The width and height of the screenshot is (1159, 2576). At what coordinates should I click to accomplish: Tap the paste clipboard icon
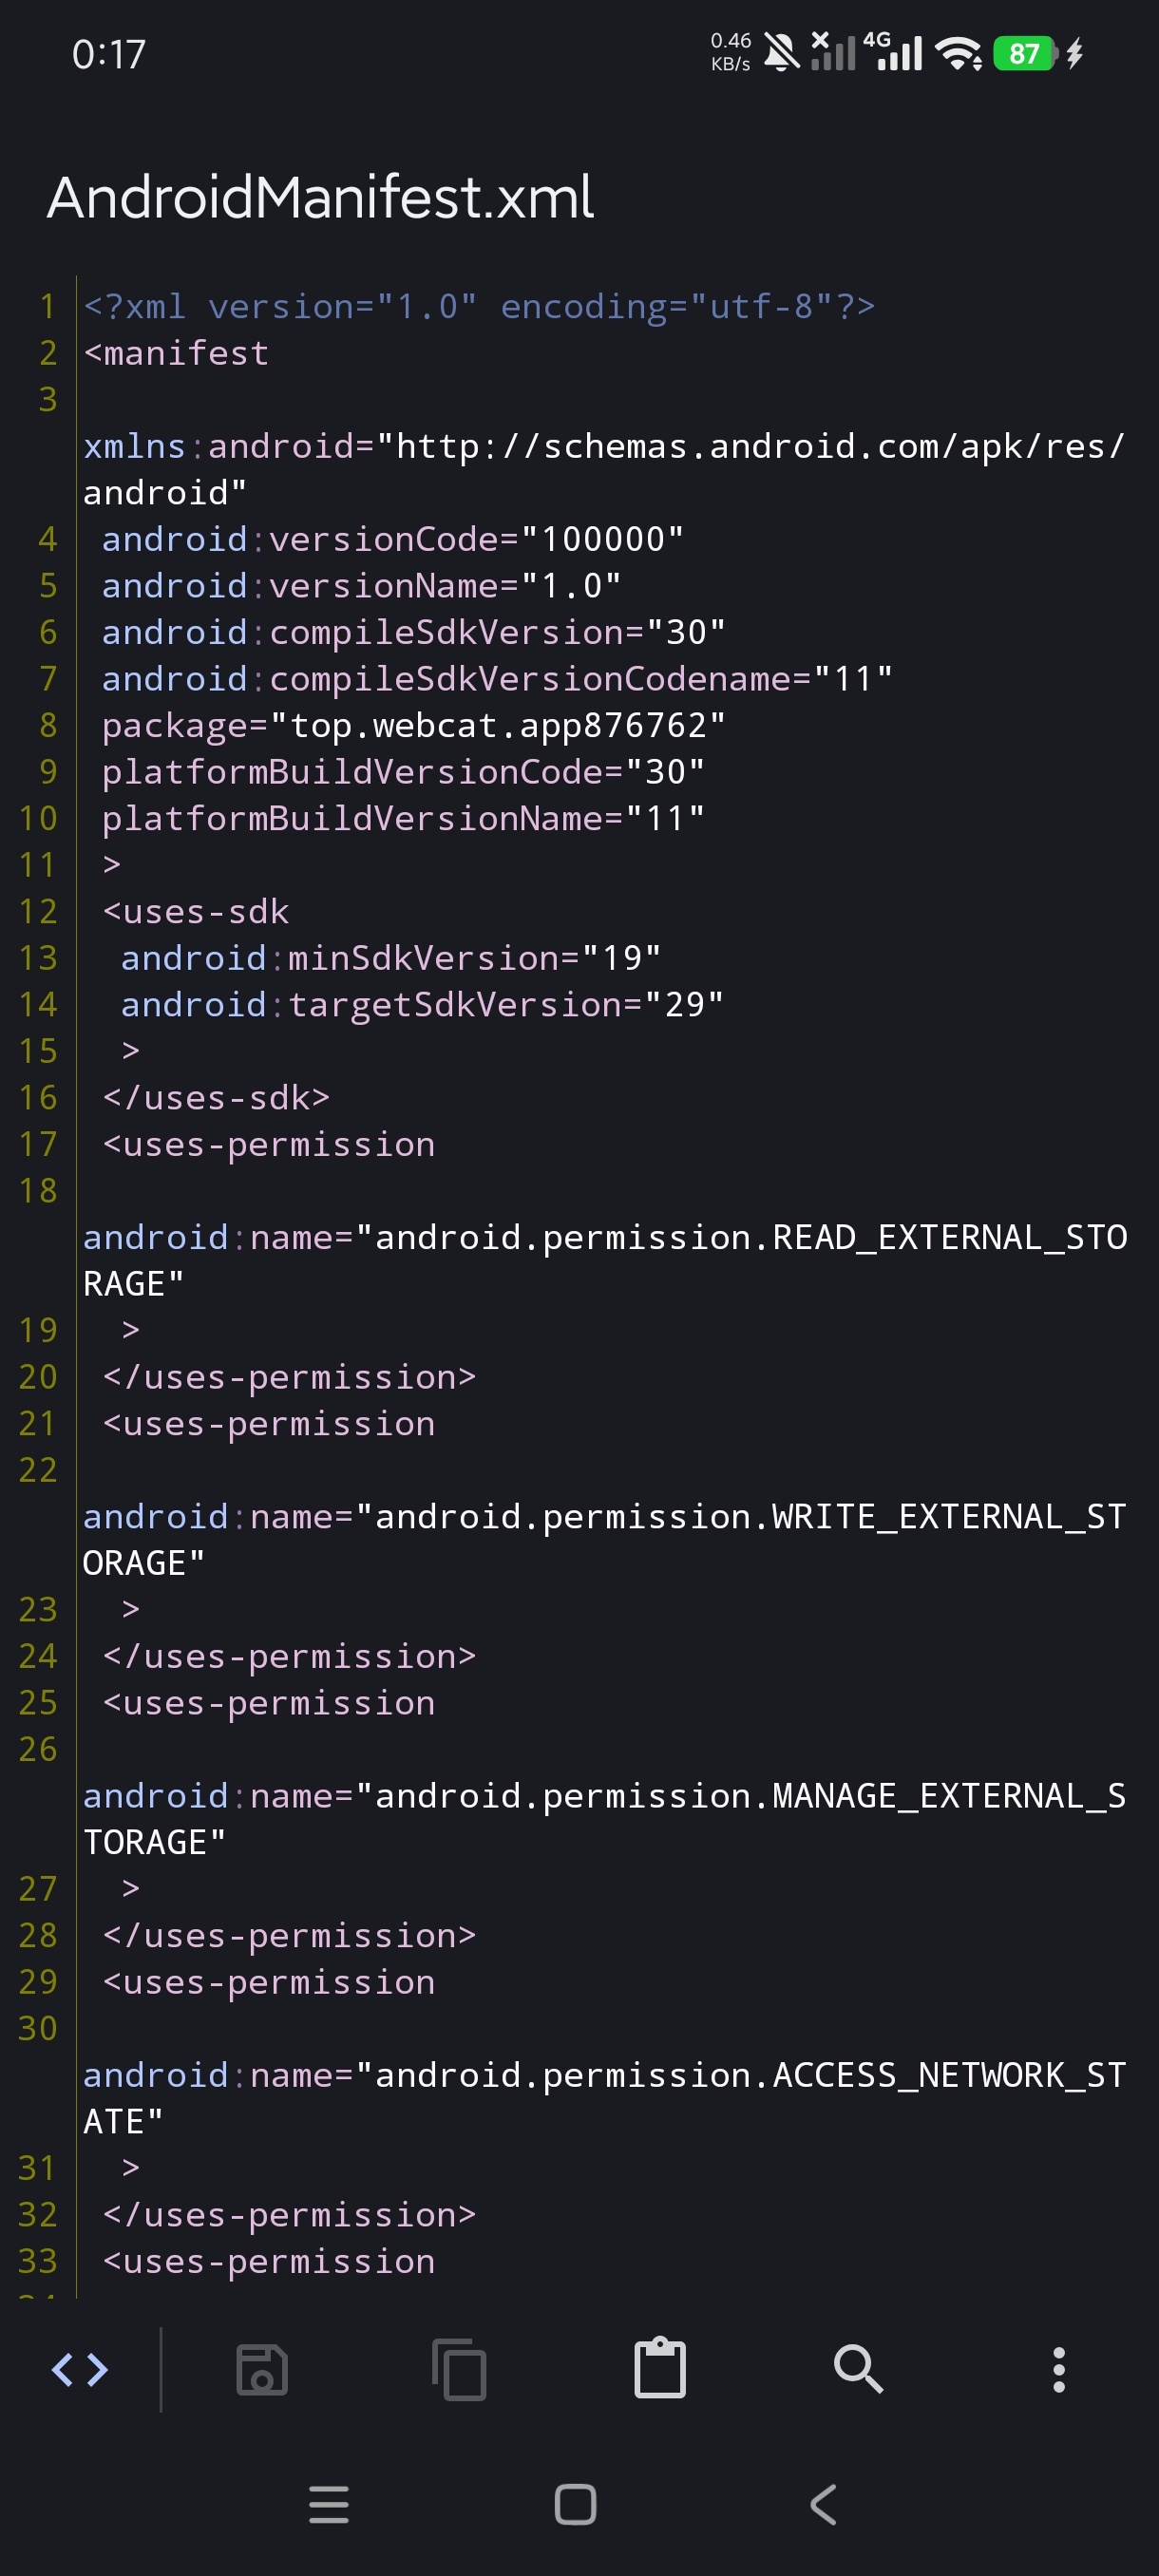[660, 2367]
